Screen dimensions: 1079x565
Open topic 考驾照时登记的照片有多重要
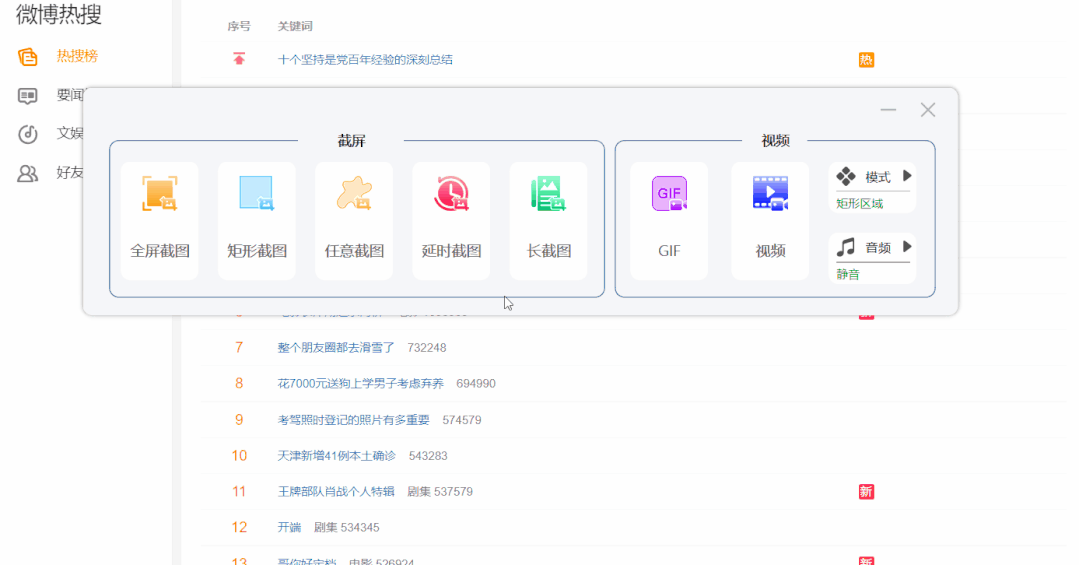tap(353, 420)
